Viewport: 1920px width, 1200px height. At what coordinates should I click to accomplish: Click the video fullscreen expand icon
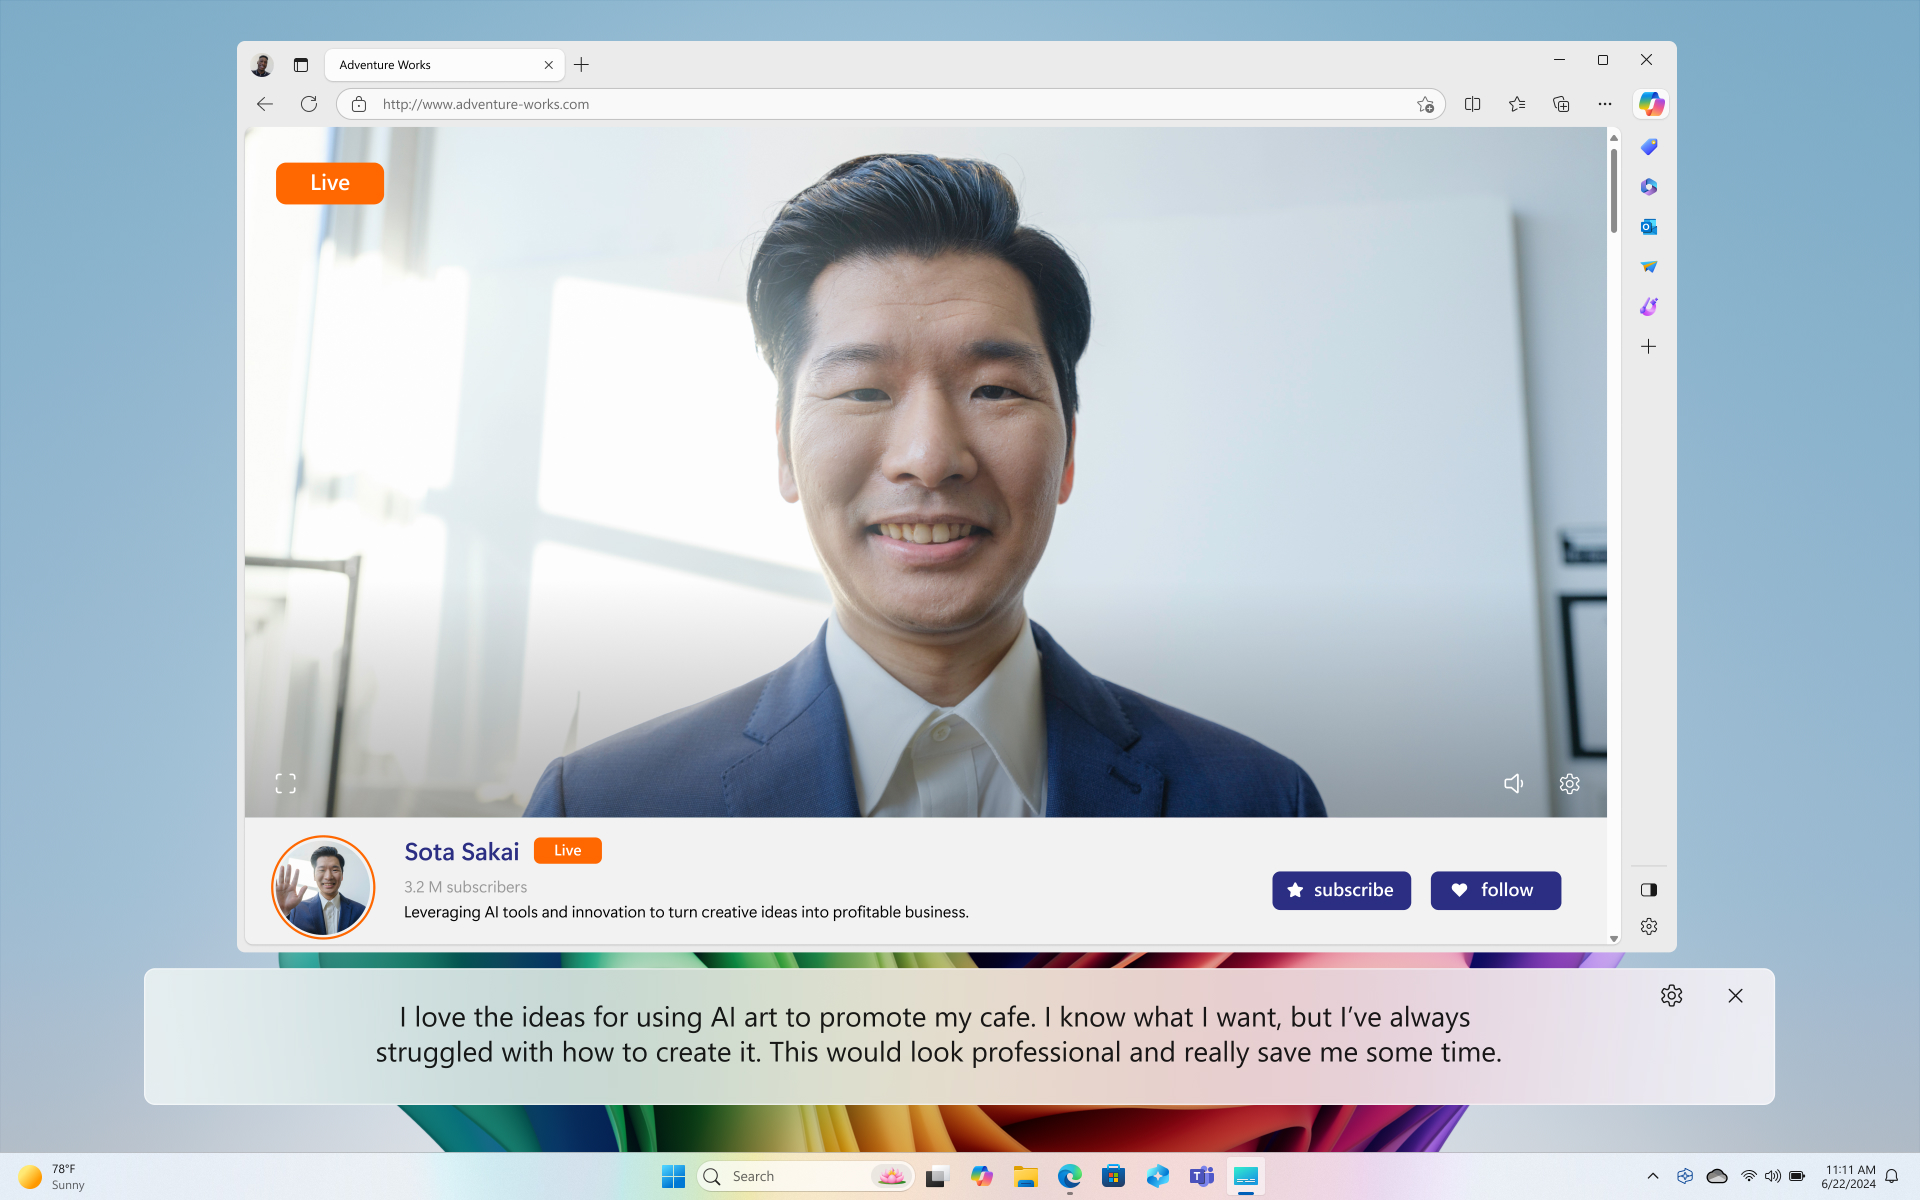tap(285, 784)
